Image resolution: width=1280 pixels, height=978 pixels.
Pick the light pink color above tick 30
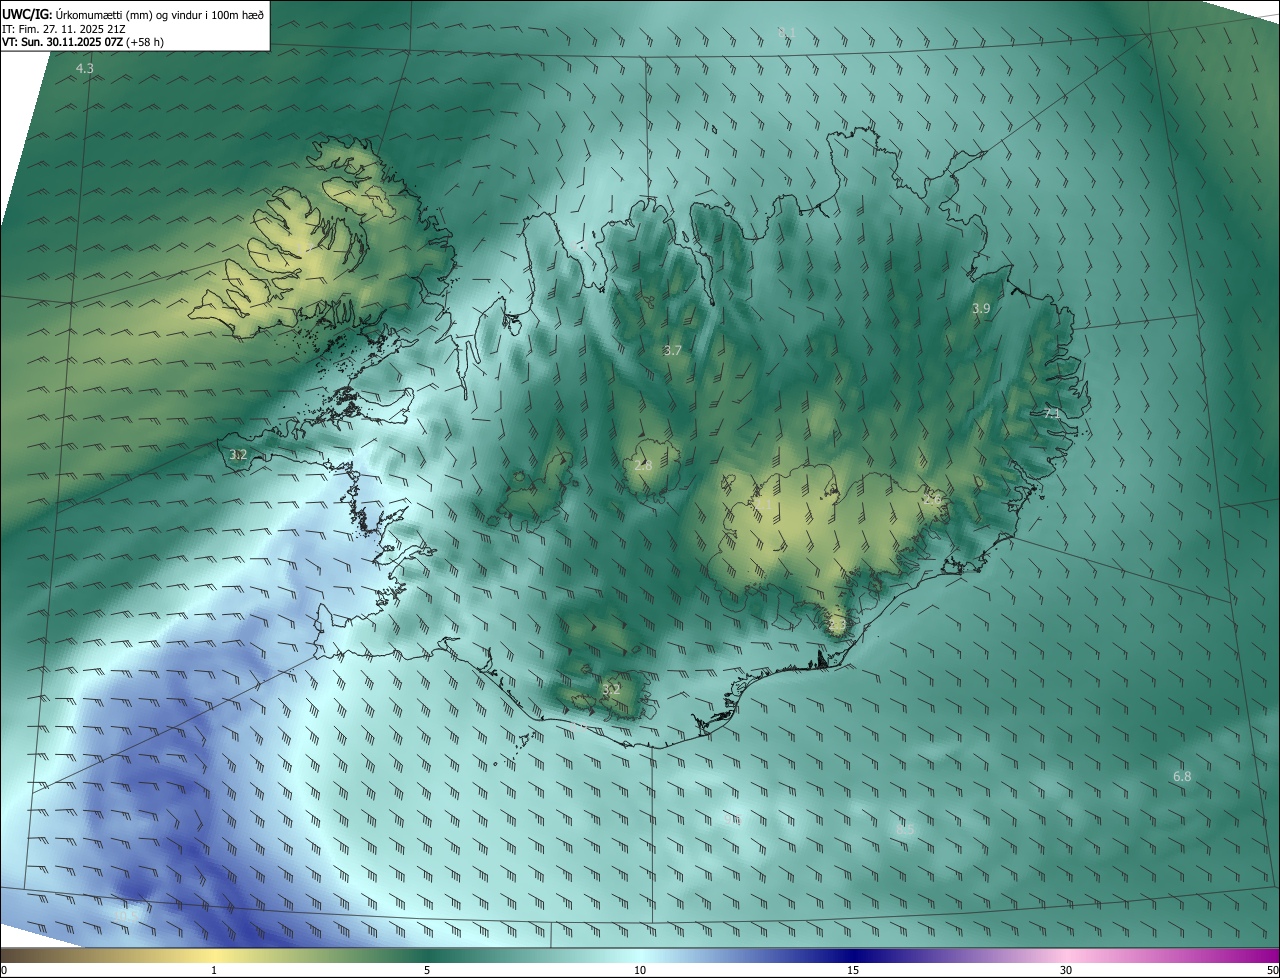point(1066,955)
